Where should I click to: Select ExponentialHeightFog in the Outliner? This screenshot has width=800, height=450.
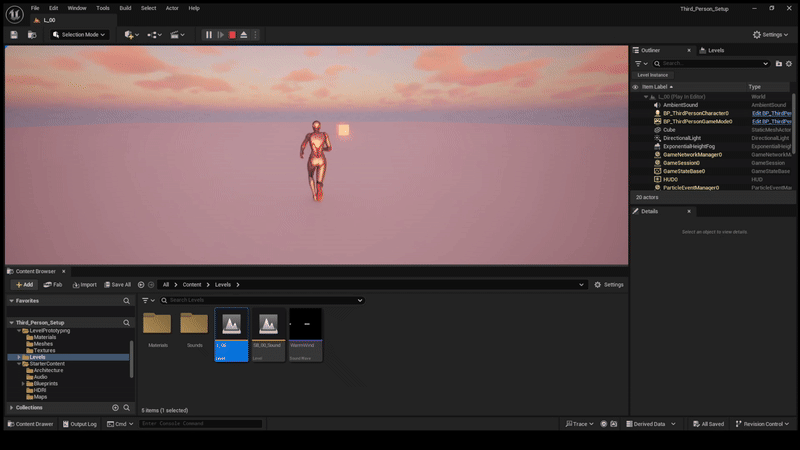(689, 146)
